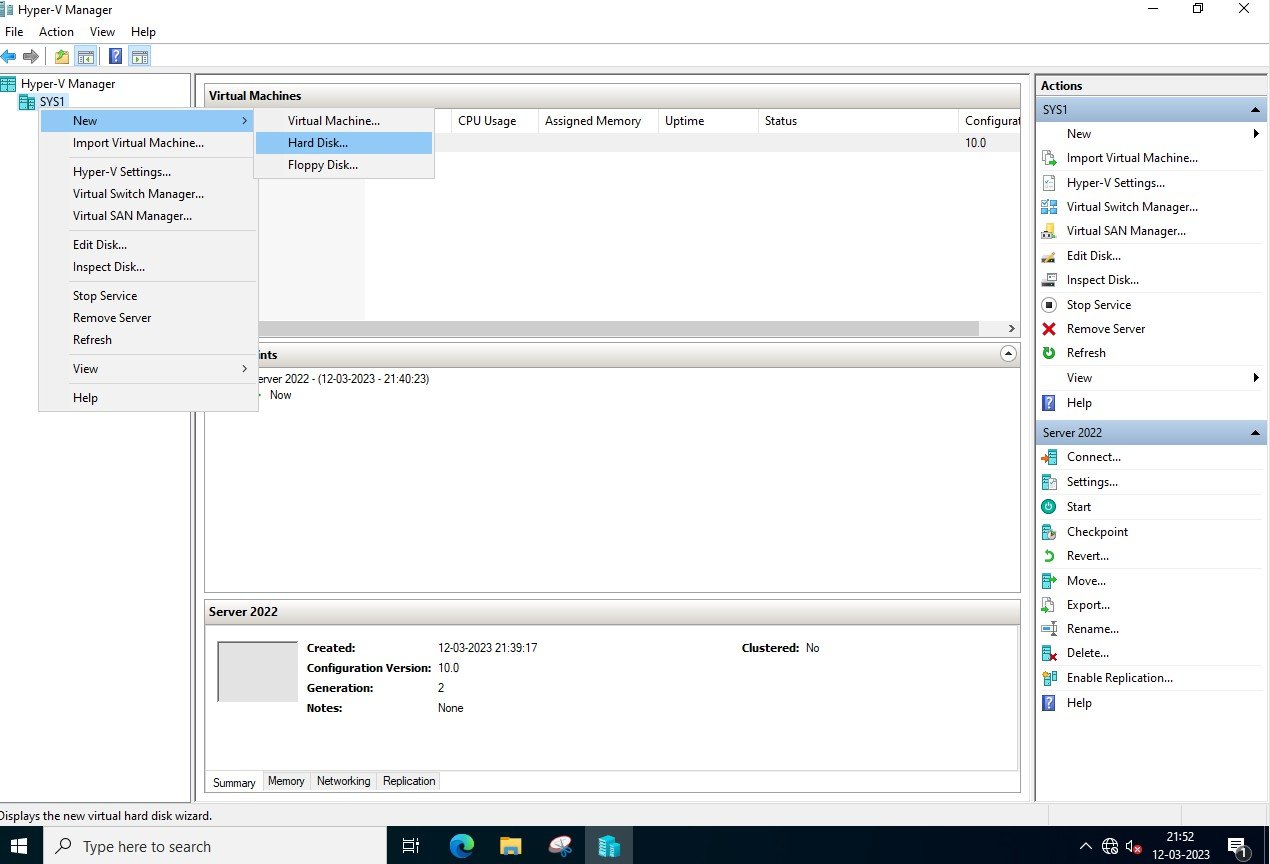Select Hyper-V Settings in the context menu

tap(148, 172)
